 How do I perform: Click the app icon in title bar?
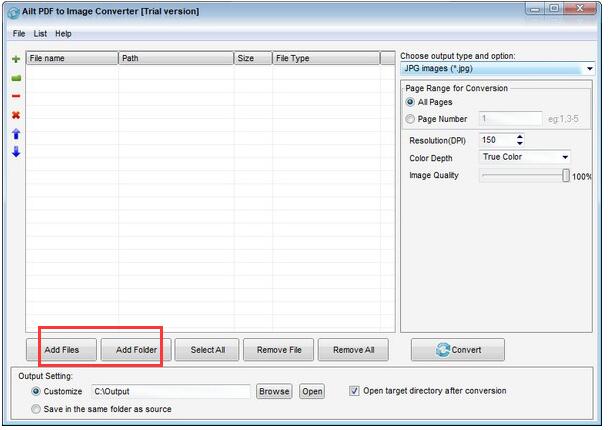pyautogui.click(x=13, y=12)
